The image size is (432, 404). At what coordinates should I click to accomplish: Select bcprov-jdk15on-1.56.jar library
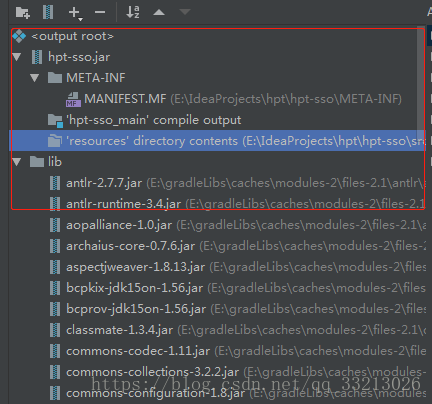pos(136,309)
